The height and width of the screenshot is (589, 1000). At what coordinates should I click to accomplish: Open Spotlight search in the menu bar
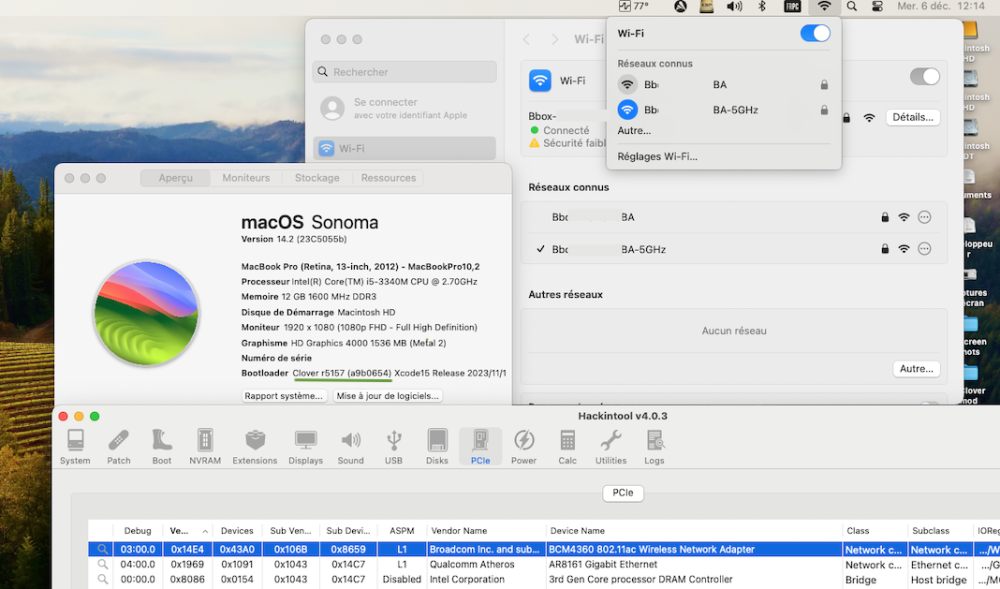(x=852, y=6)
